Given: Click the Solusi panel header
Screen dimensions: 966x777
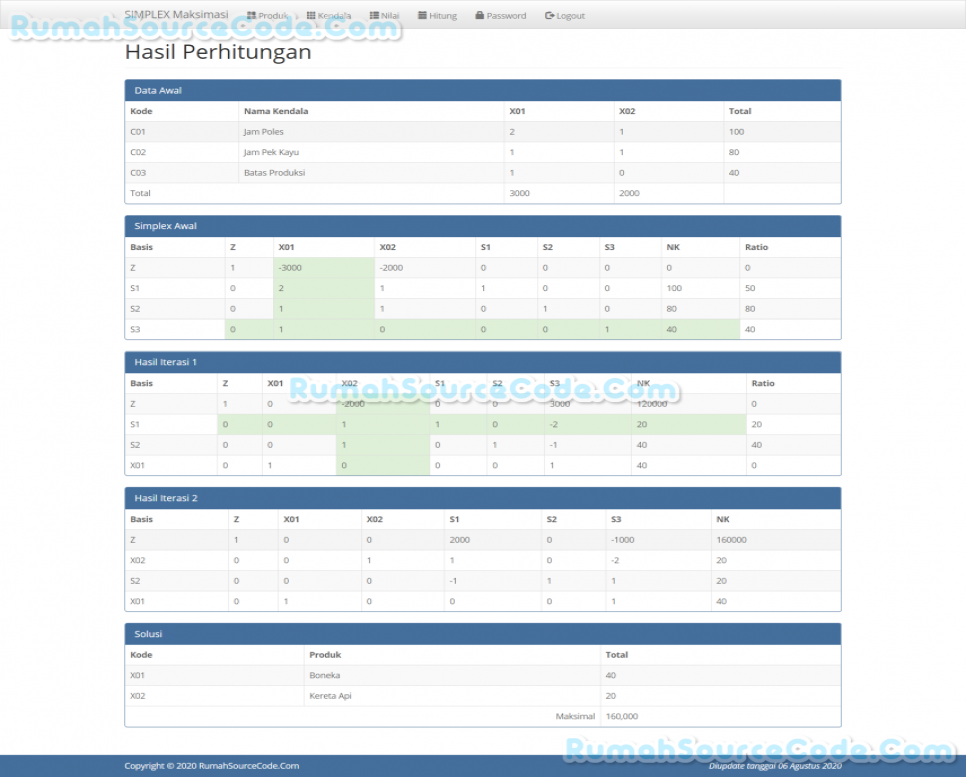Looking at the screenshot, I should click(145, 634).
